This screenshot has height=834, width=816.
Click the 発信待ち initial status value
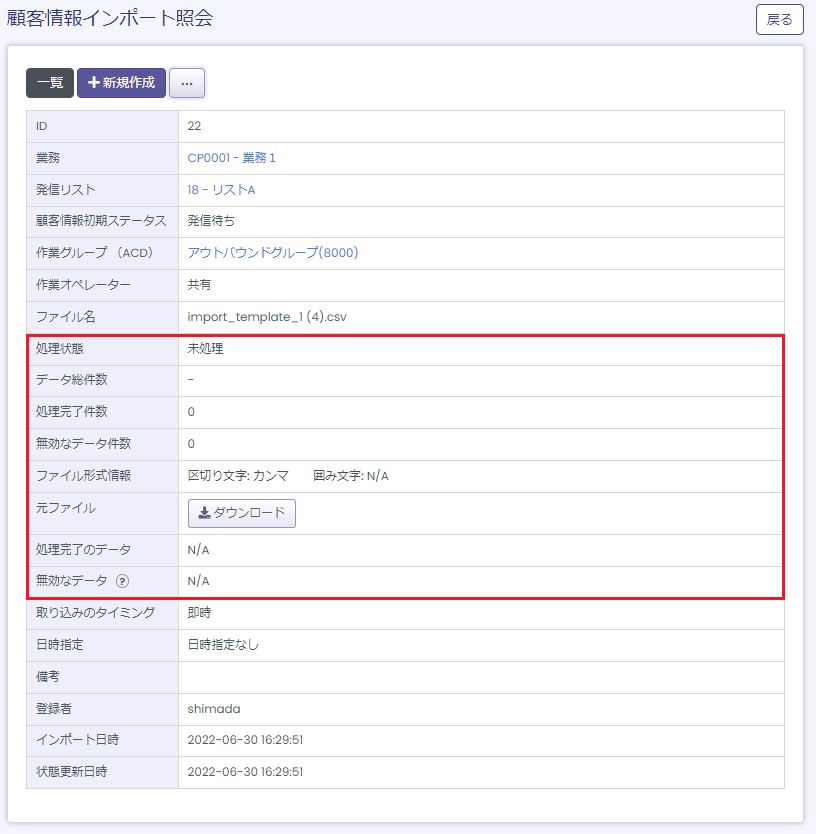[x=211, y=221]
